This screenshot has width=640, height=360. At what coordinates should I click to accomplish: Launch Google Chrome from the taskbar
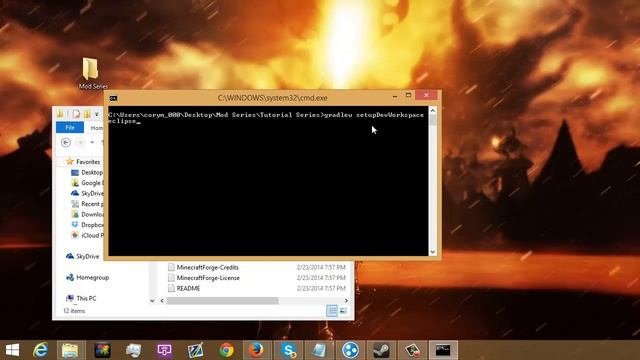pos(226,350)
